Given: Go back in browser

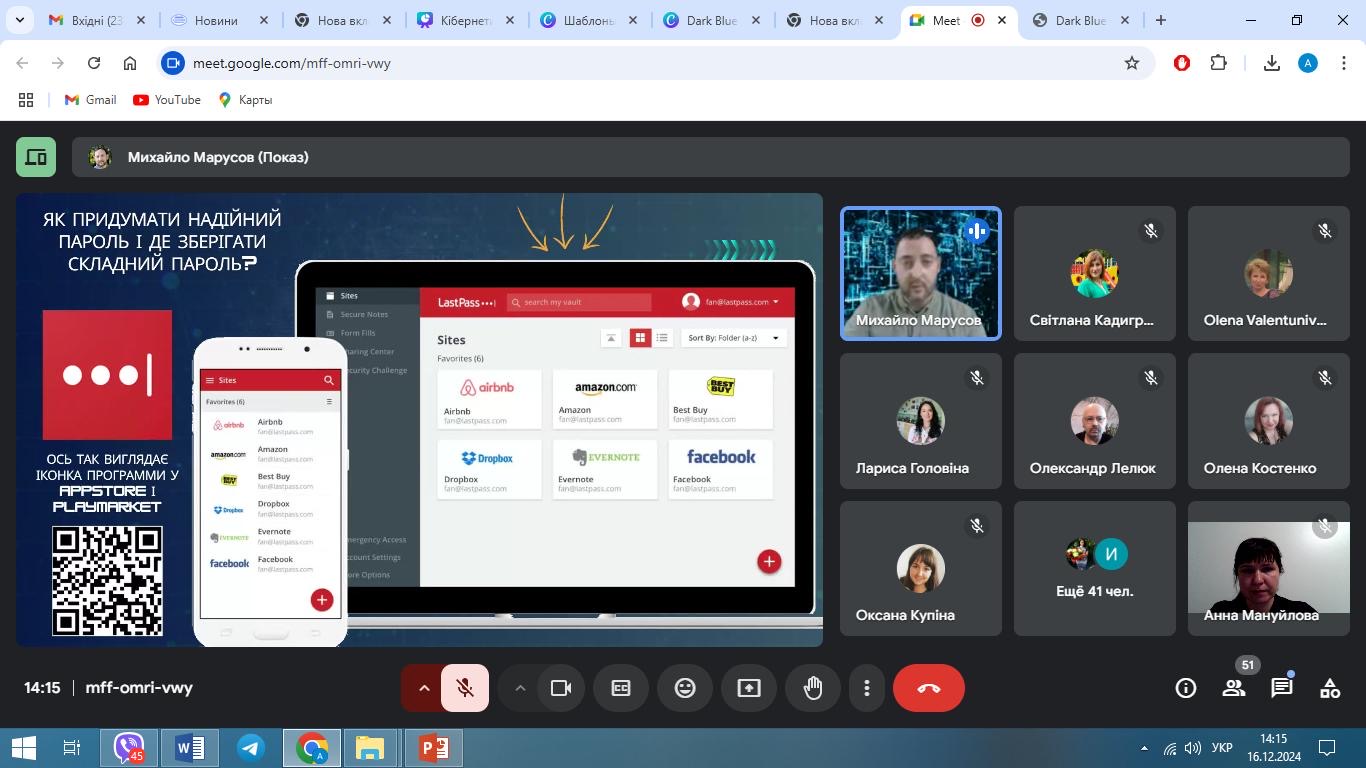Looking at the screenshot, I should [x=22, y=63].
